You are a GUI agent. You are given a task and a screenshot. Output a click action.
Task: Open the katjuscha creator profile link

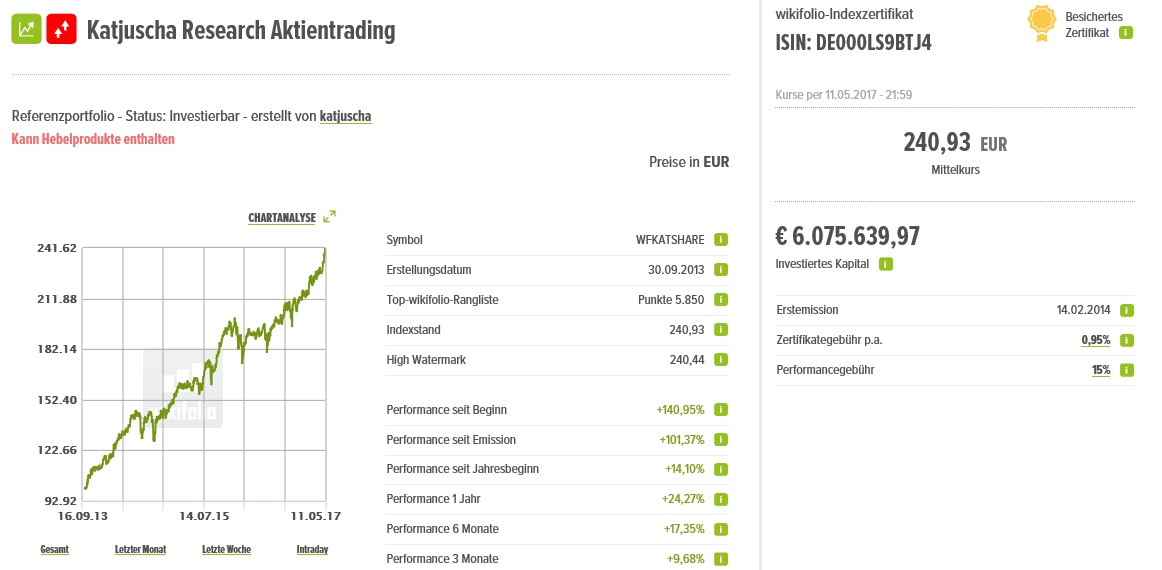[x=345, y=116]
